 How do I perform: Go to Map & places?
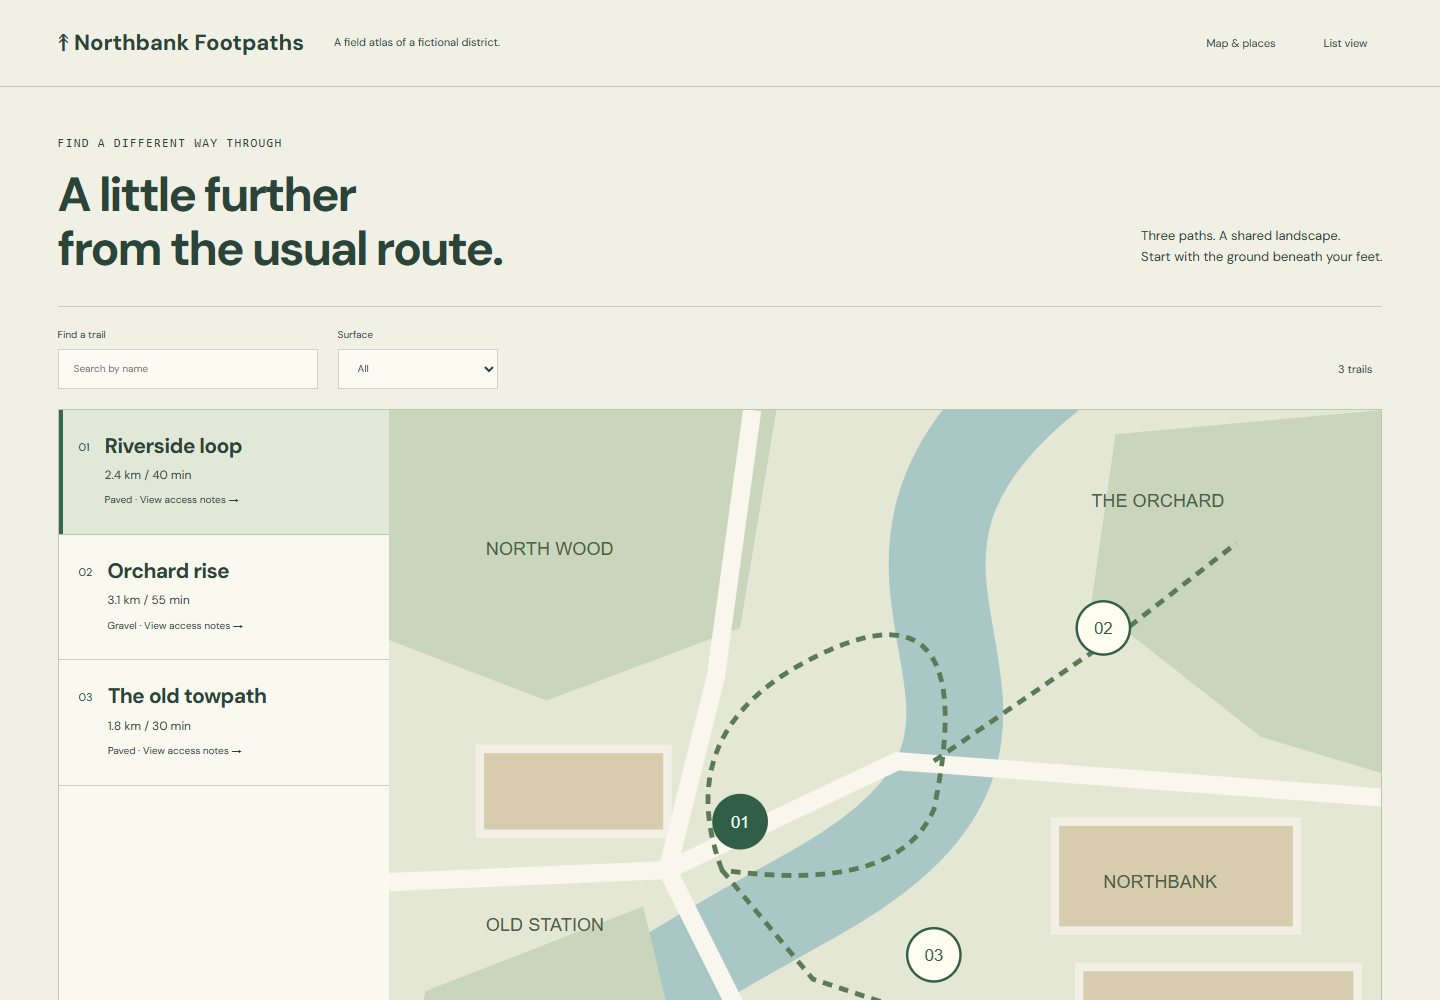click(x=1240, y=43)
